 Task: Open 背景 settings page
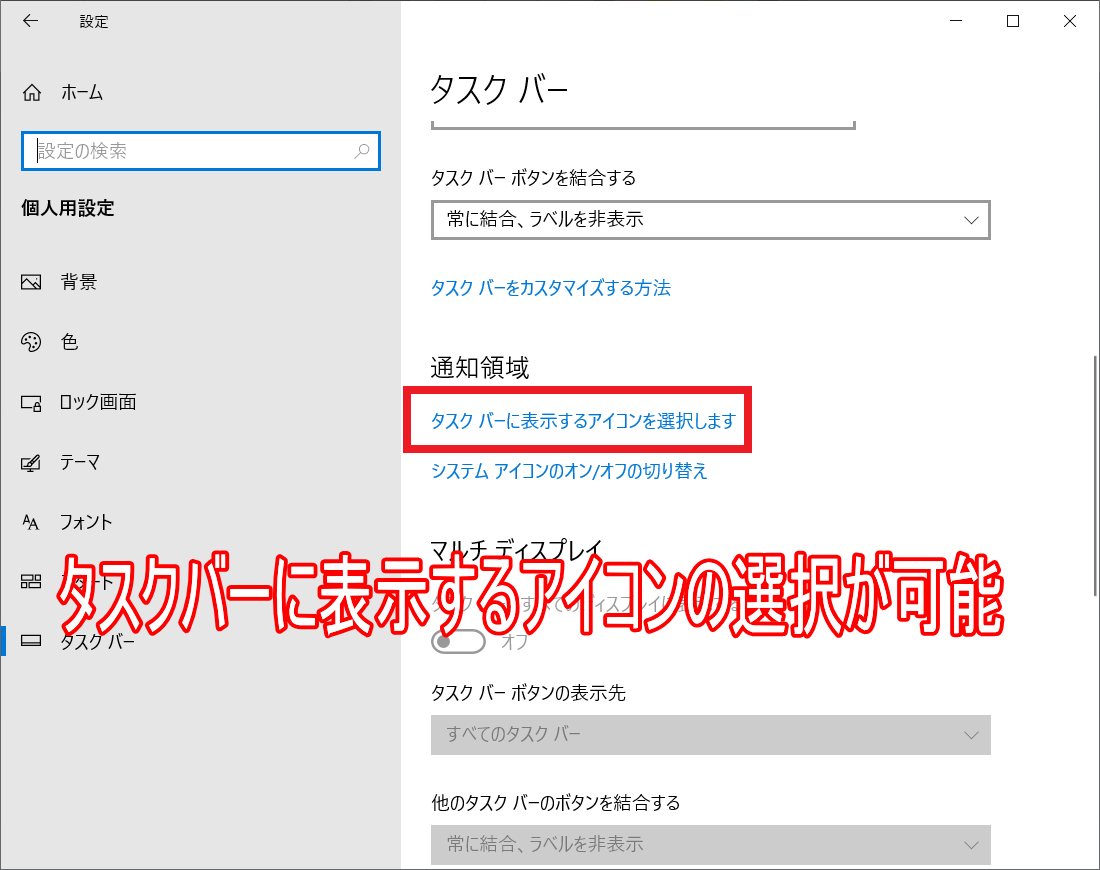click(x=79, y=282)
